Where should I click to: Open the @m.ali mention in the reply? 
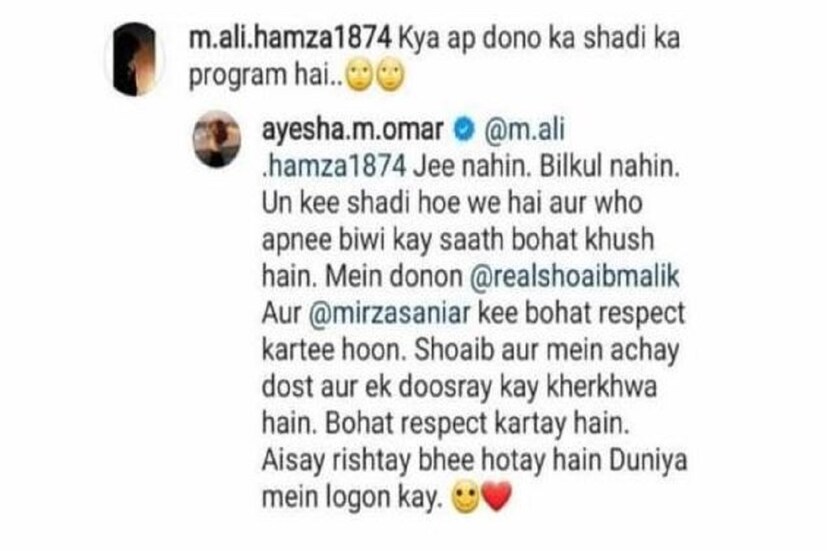tap(524, 130)
